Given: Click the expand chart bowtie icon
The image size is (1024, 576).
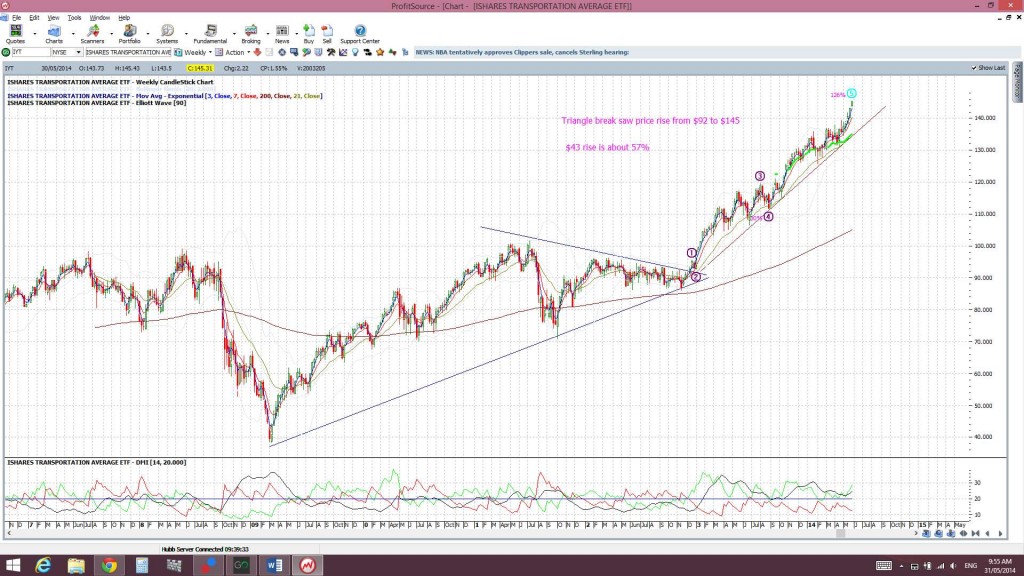Looking at the screenshot, I should [976, 534].
